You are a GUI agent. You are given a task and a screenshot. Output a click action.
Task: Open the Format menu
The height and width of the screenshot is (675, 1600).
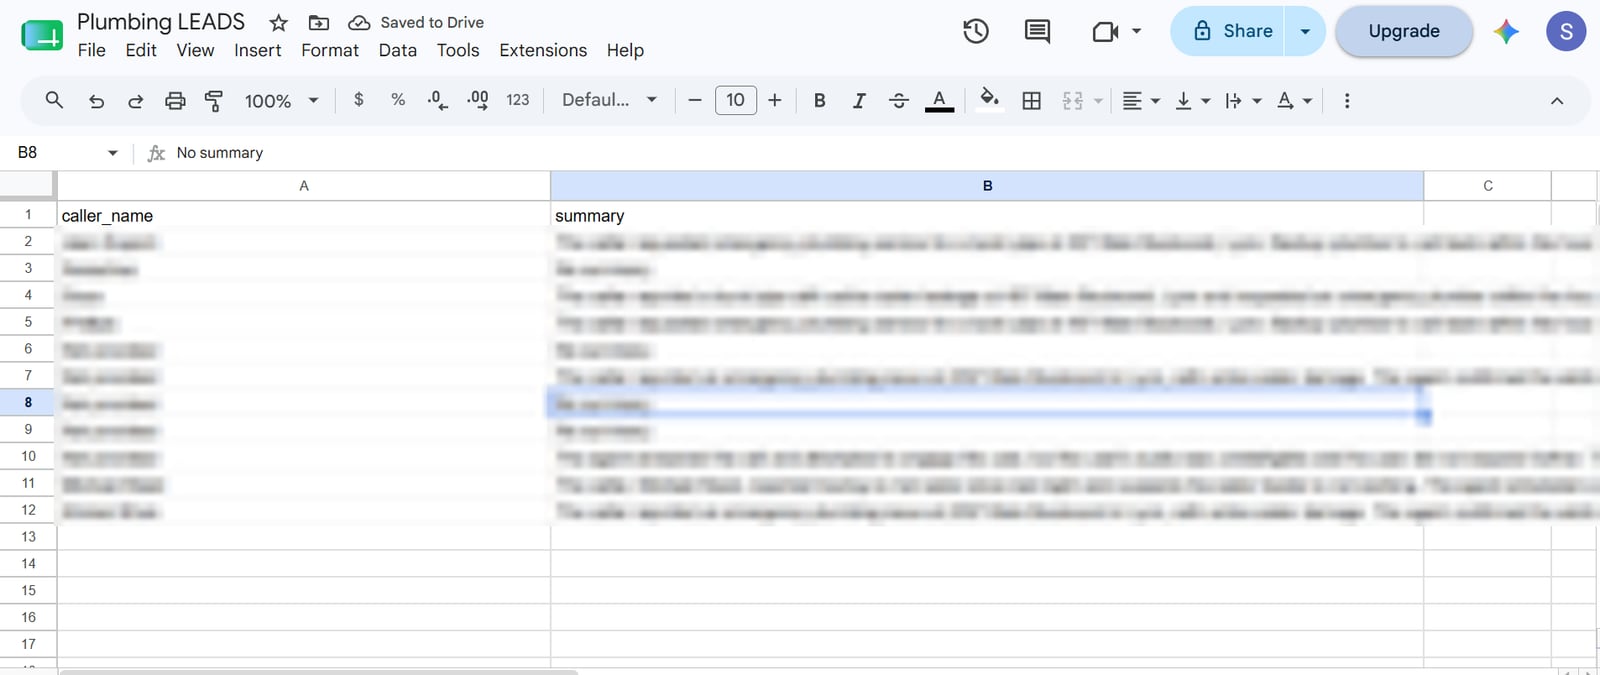click(330, 50)
